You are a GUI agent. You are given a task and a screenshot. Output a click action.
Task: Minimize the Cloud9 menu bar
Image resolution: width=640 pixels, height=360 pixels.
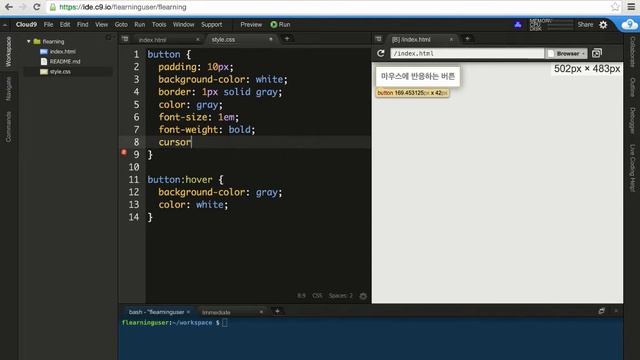[5, 25]
